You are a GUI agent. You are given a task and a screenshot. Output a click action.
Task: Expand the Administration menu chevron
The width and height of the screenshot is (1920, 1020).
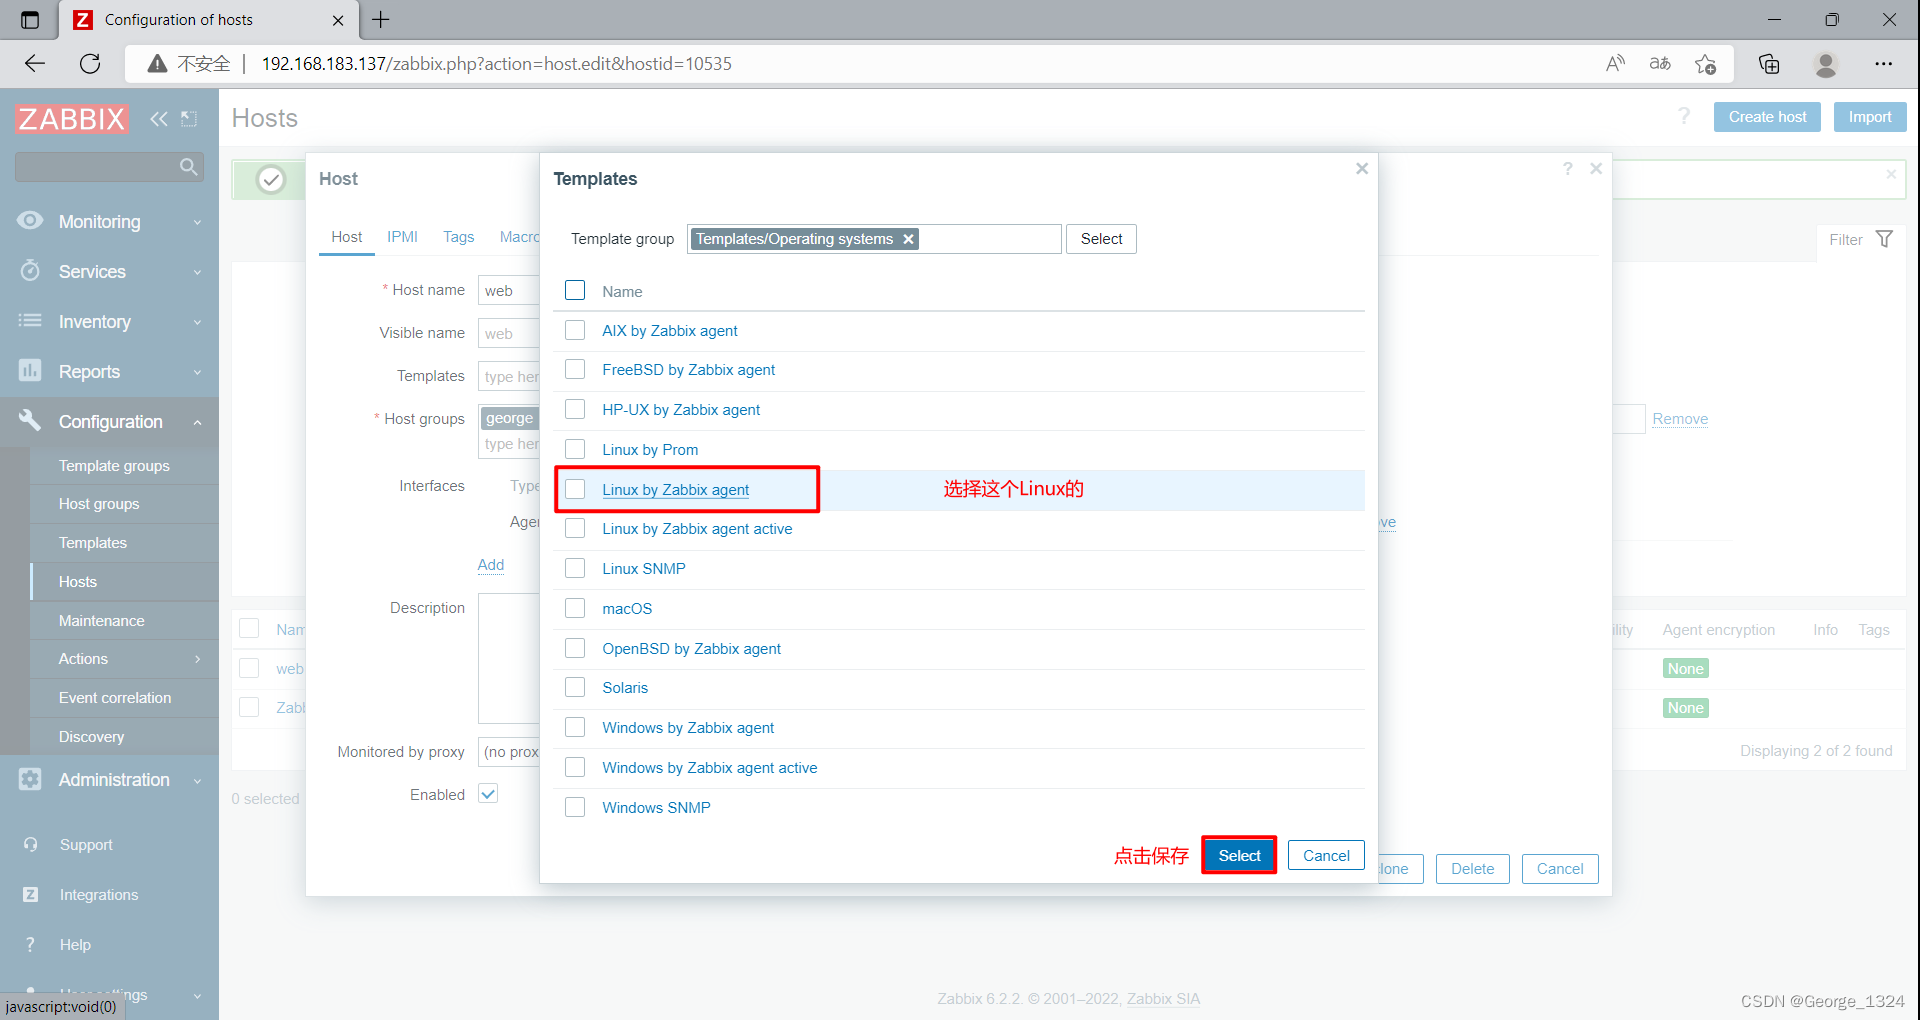tap(197, 780)
